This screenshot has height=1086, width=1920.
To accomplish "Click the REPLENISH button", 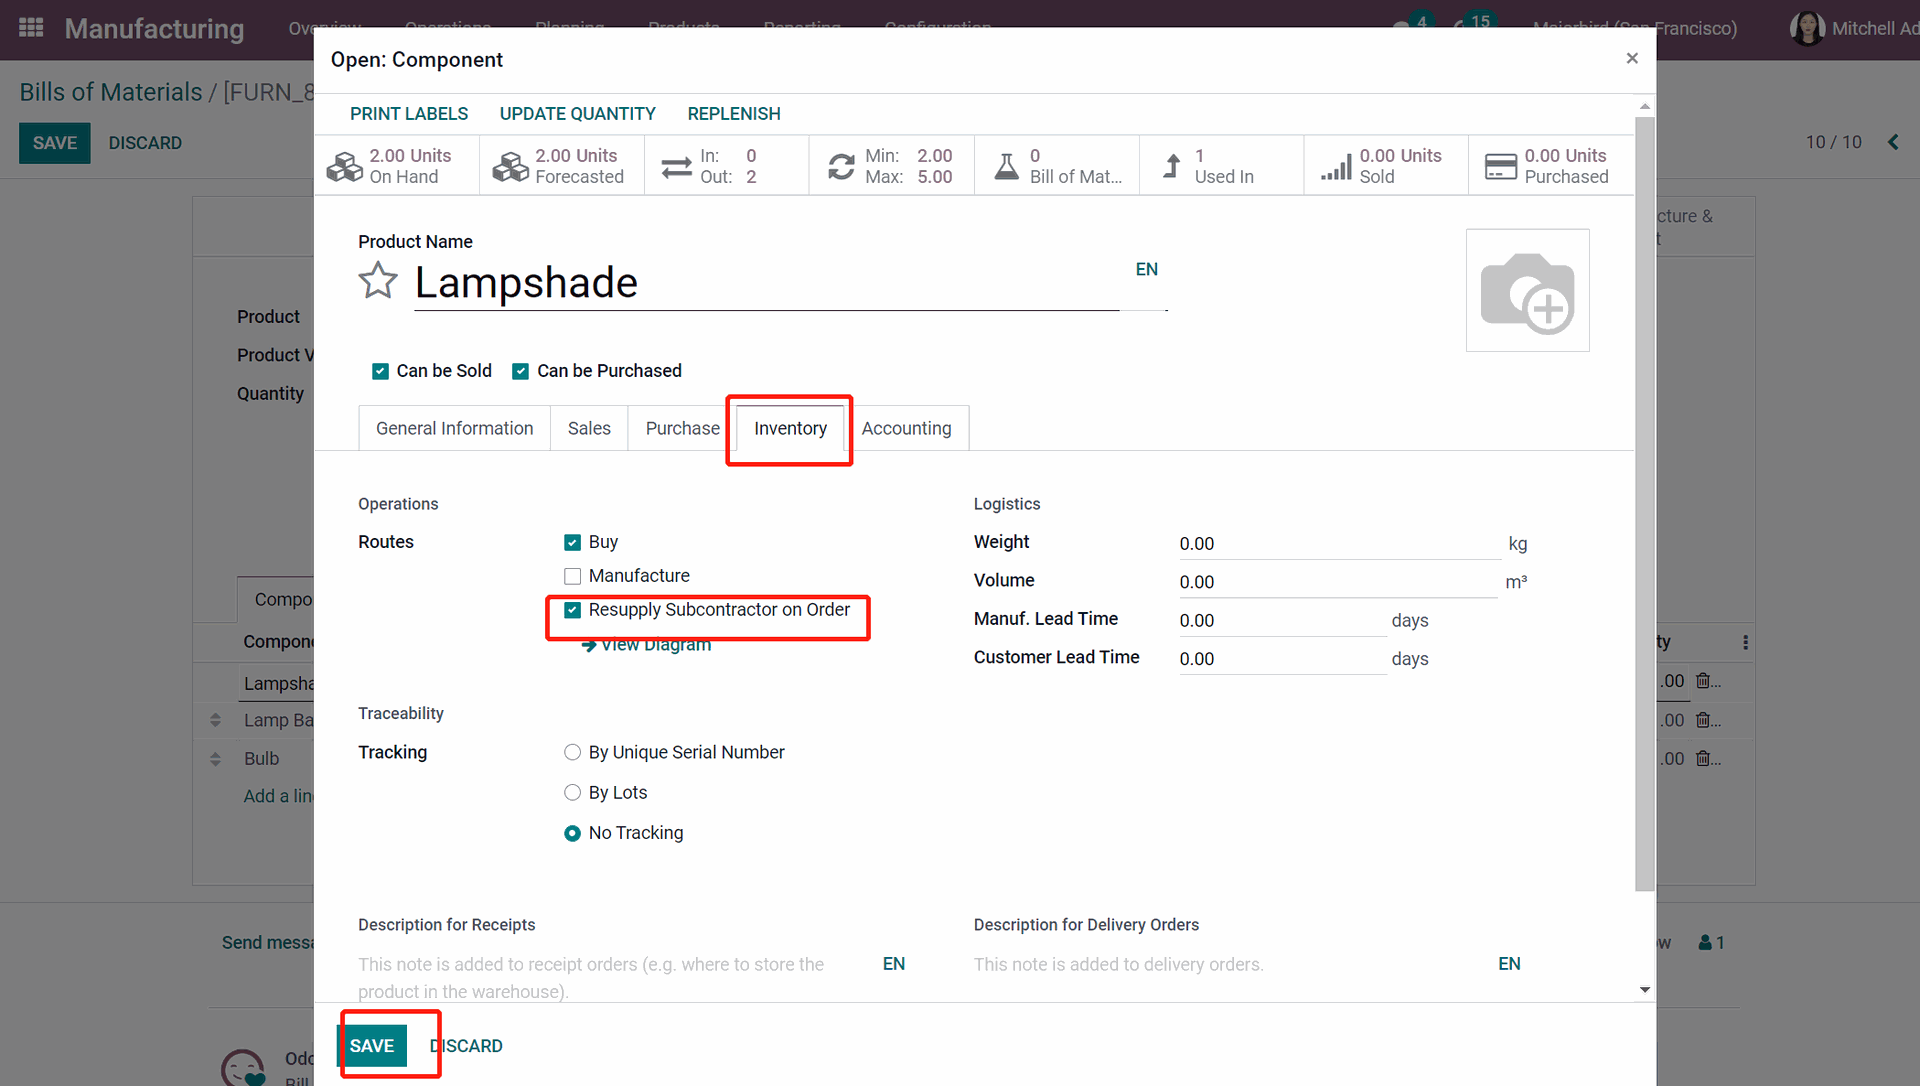I will 733,114.
